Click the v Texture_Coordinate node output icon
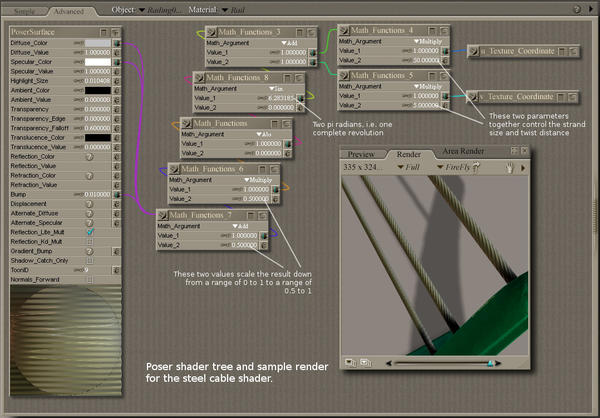Viewport: 600px width, 418px height. (473, 96)
